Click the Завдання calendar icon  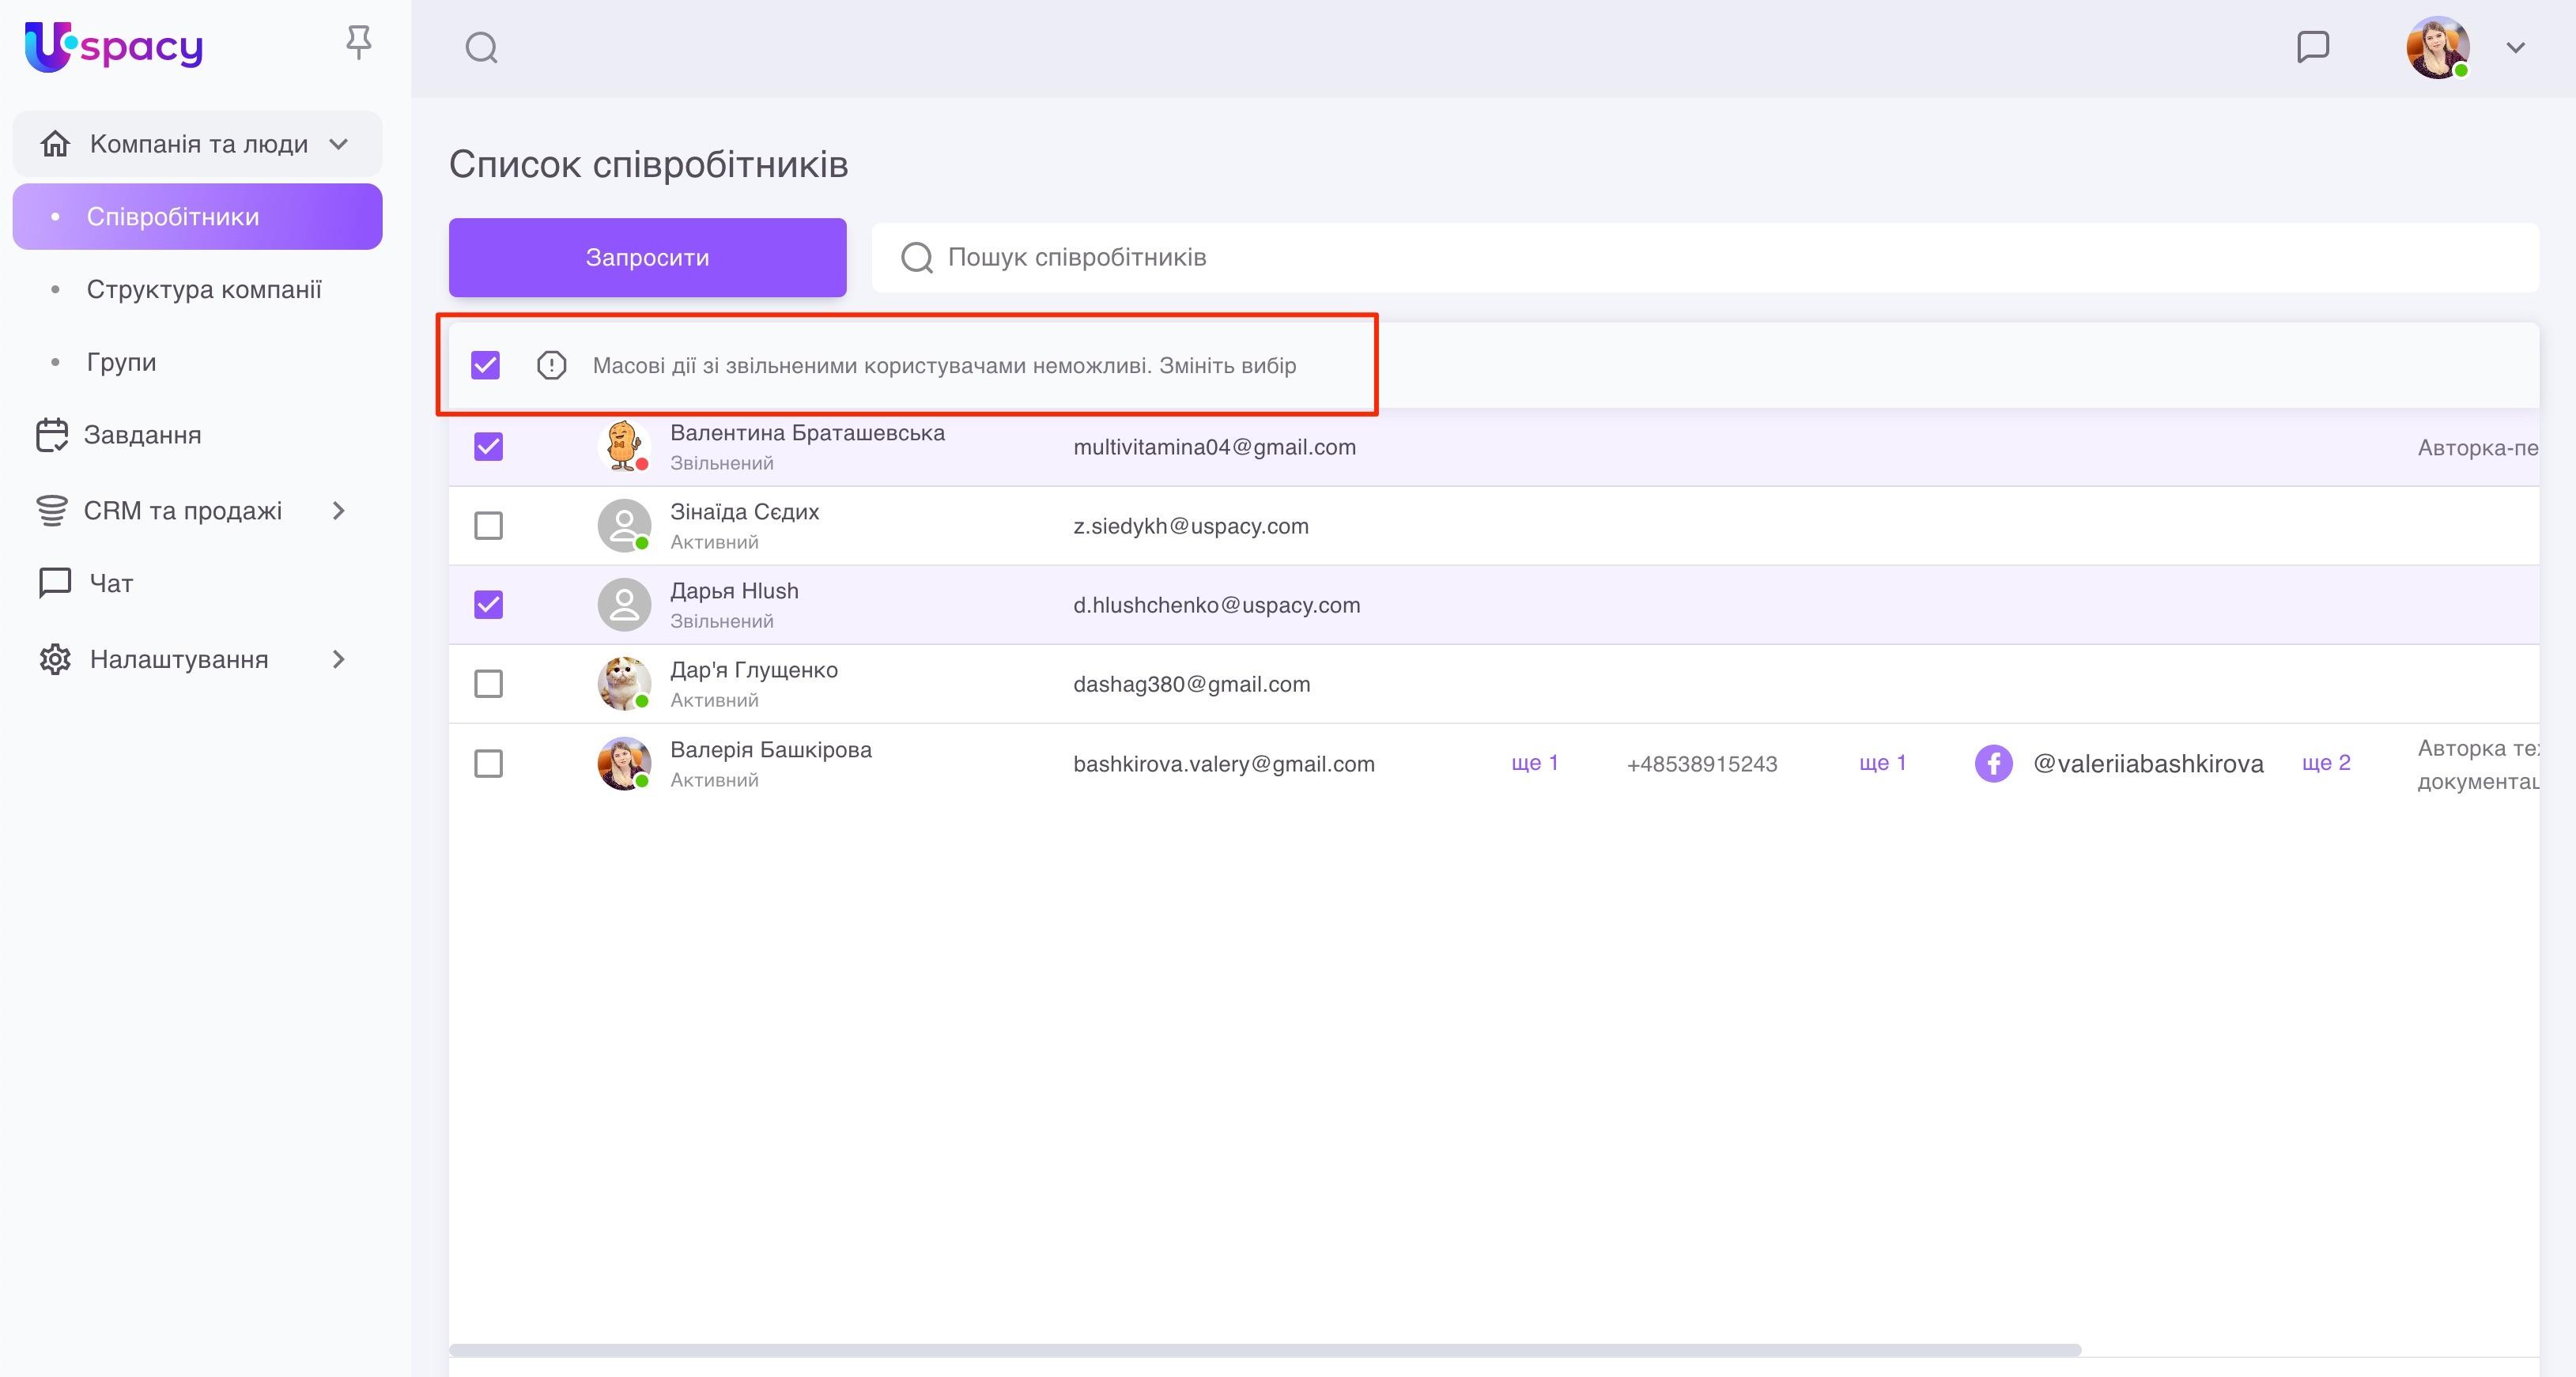click(52, 435)
